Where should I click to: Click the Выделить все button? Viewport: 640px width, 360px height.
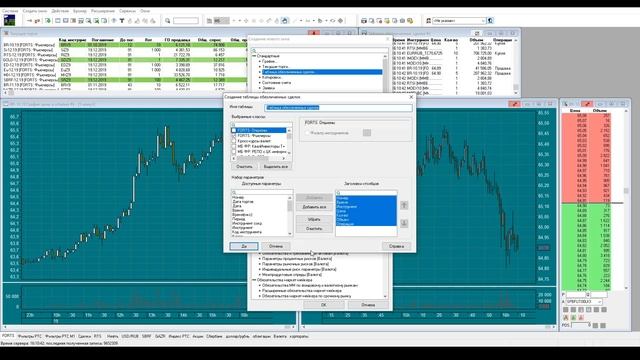pos(276,167)
